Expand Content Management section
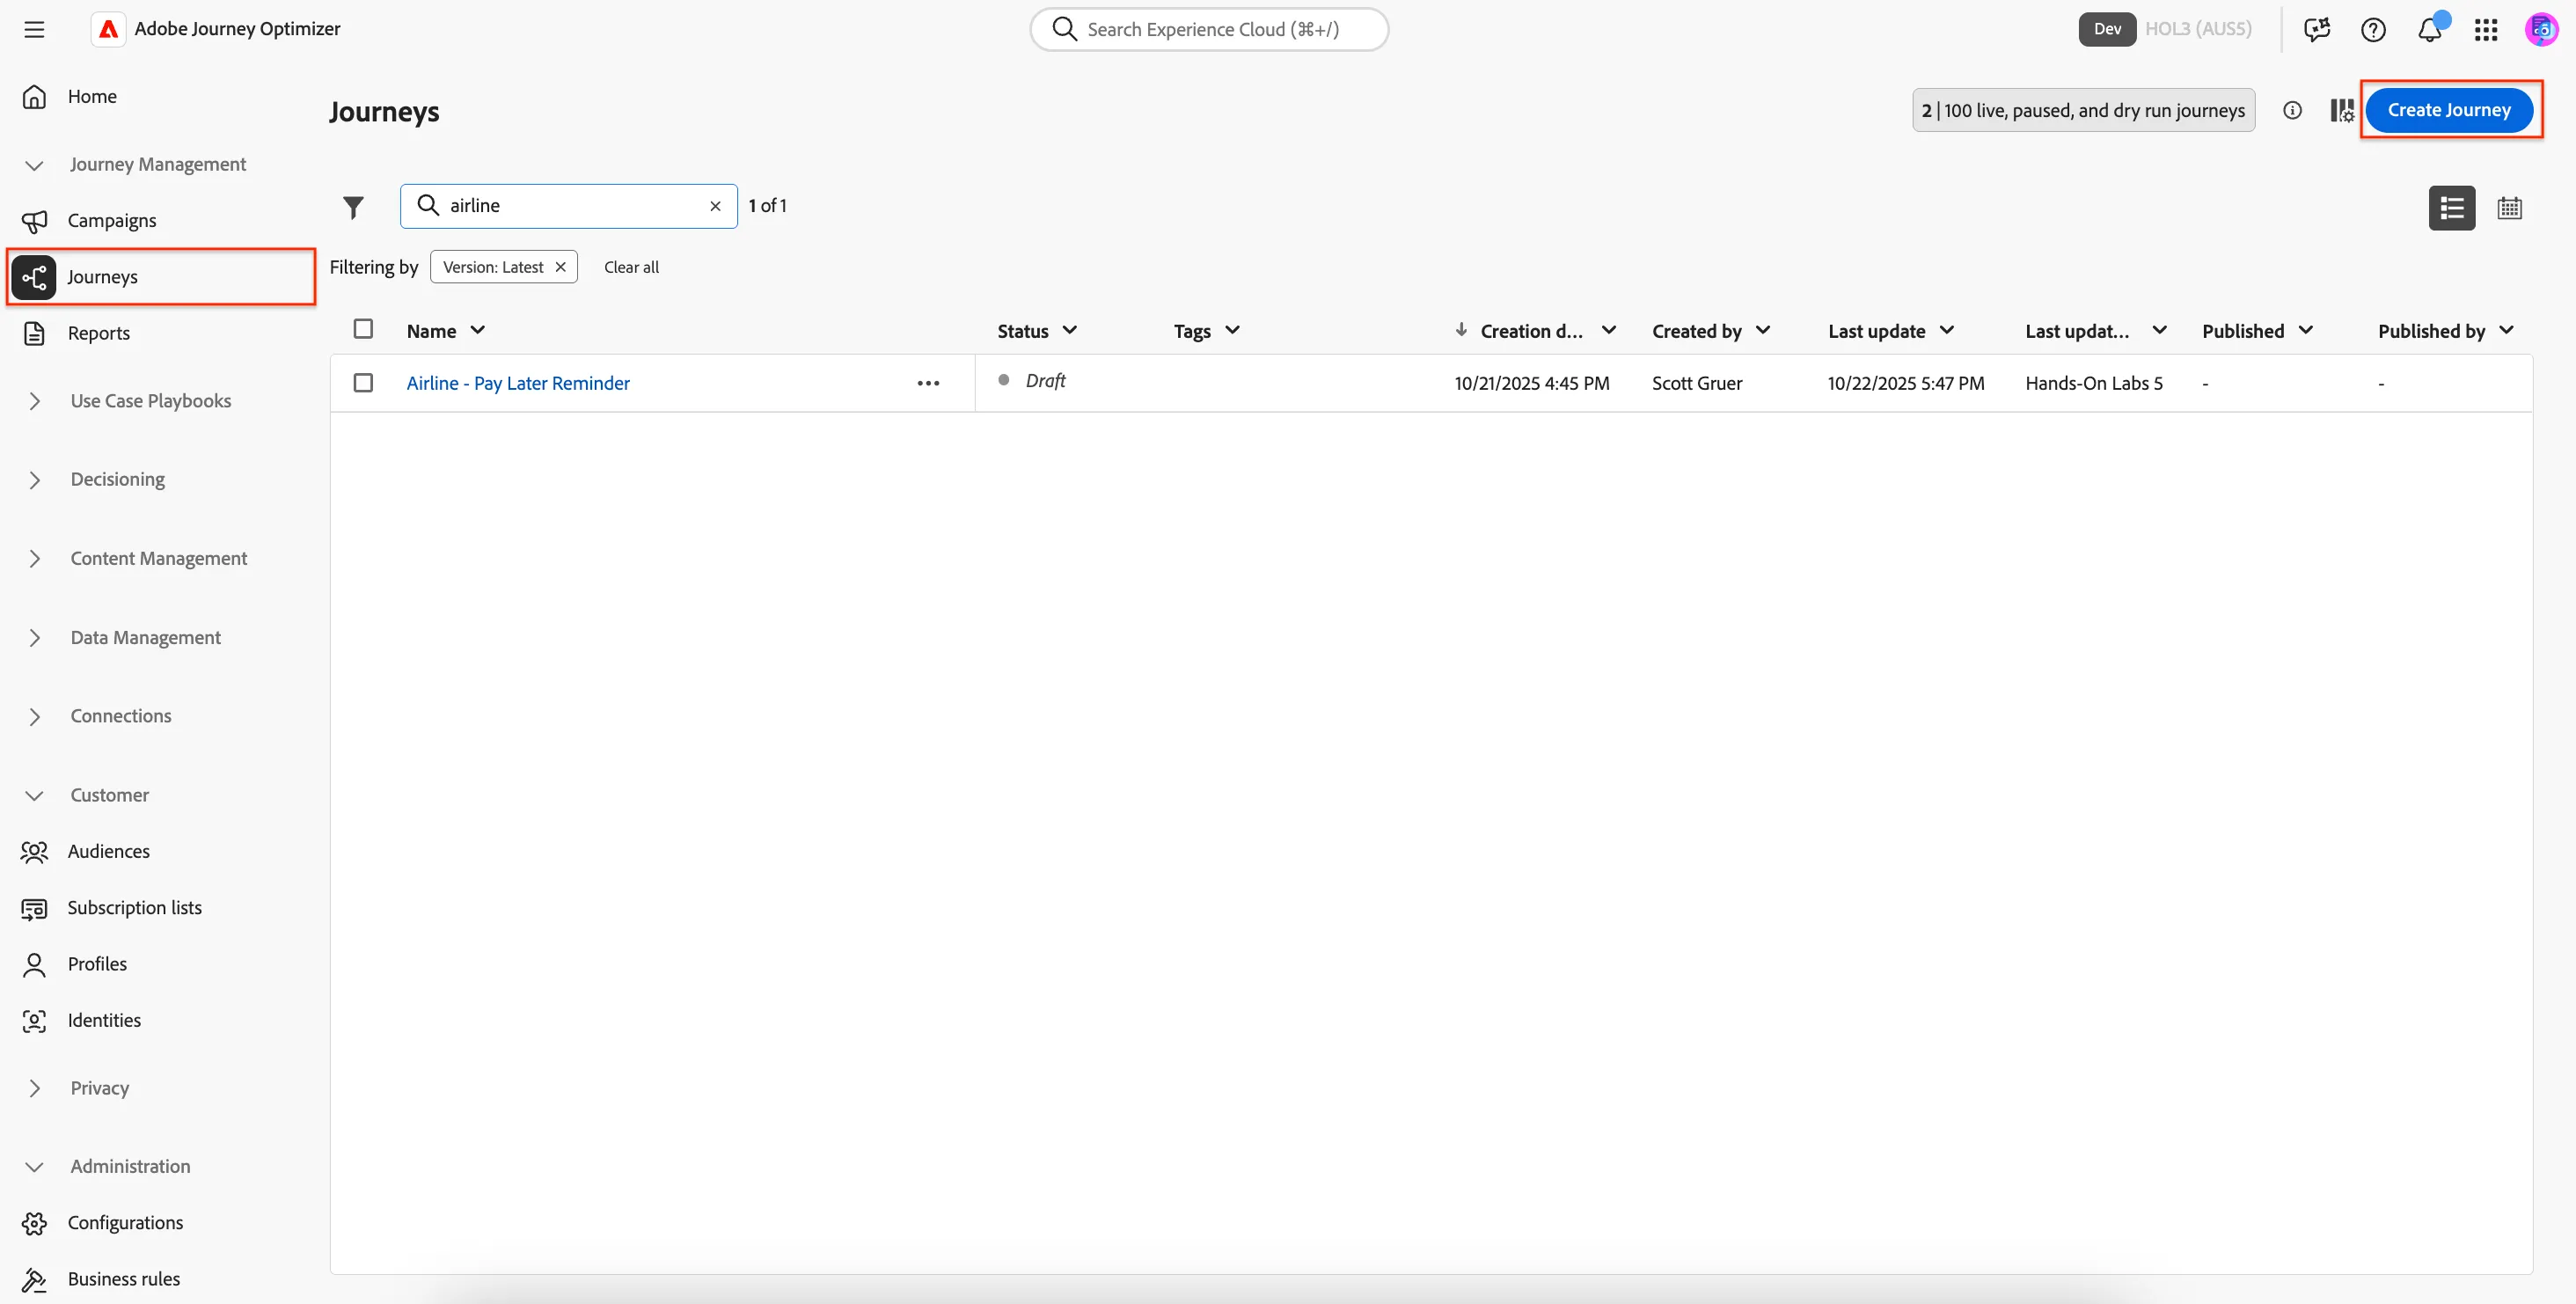The height and width of the screenshot is (1304, 2576). 34,558
